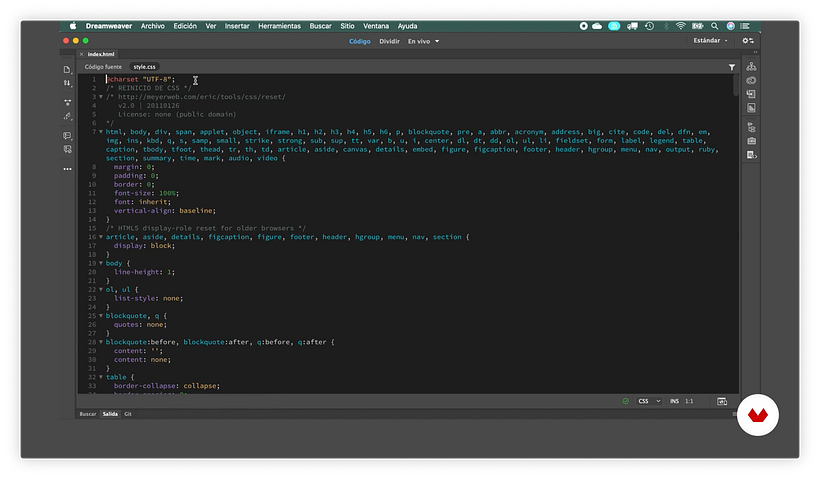Screen dimensions: 820x479
Task: Open the Buscar panel tab at bottom
Action: [x=88, y=414]
